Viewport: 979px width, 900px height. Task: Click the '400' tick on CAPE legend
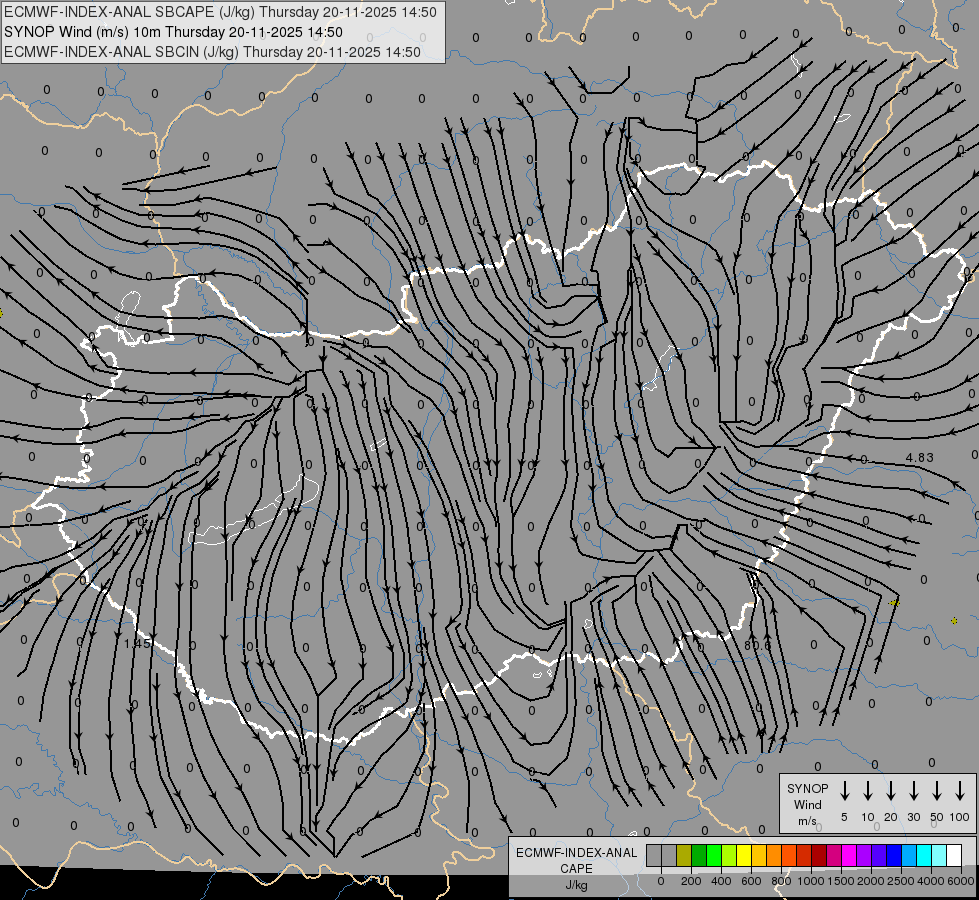[721, 881]
